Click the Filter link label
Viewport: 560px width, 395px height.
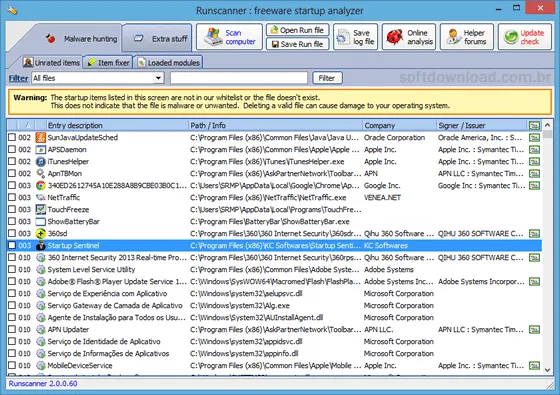click(18, 78)
